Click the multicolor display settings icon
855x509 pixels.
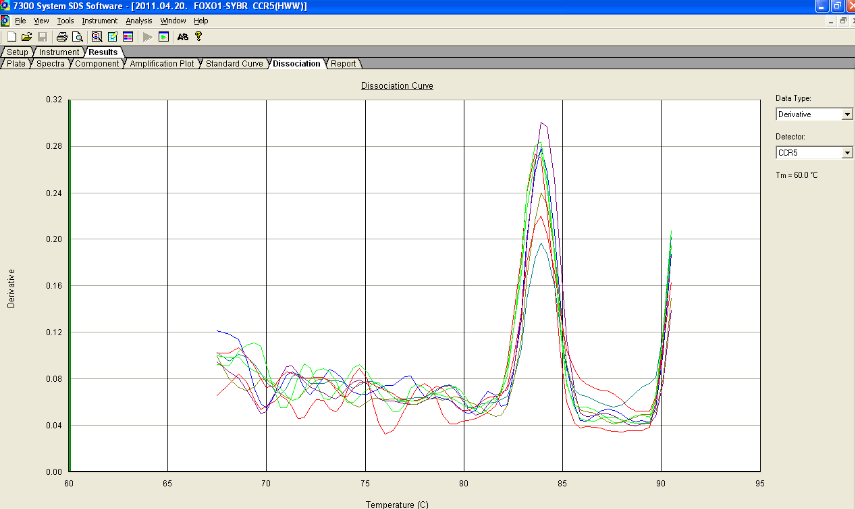click(128, 36)
